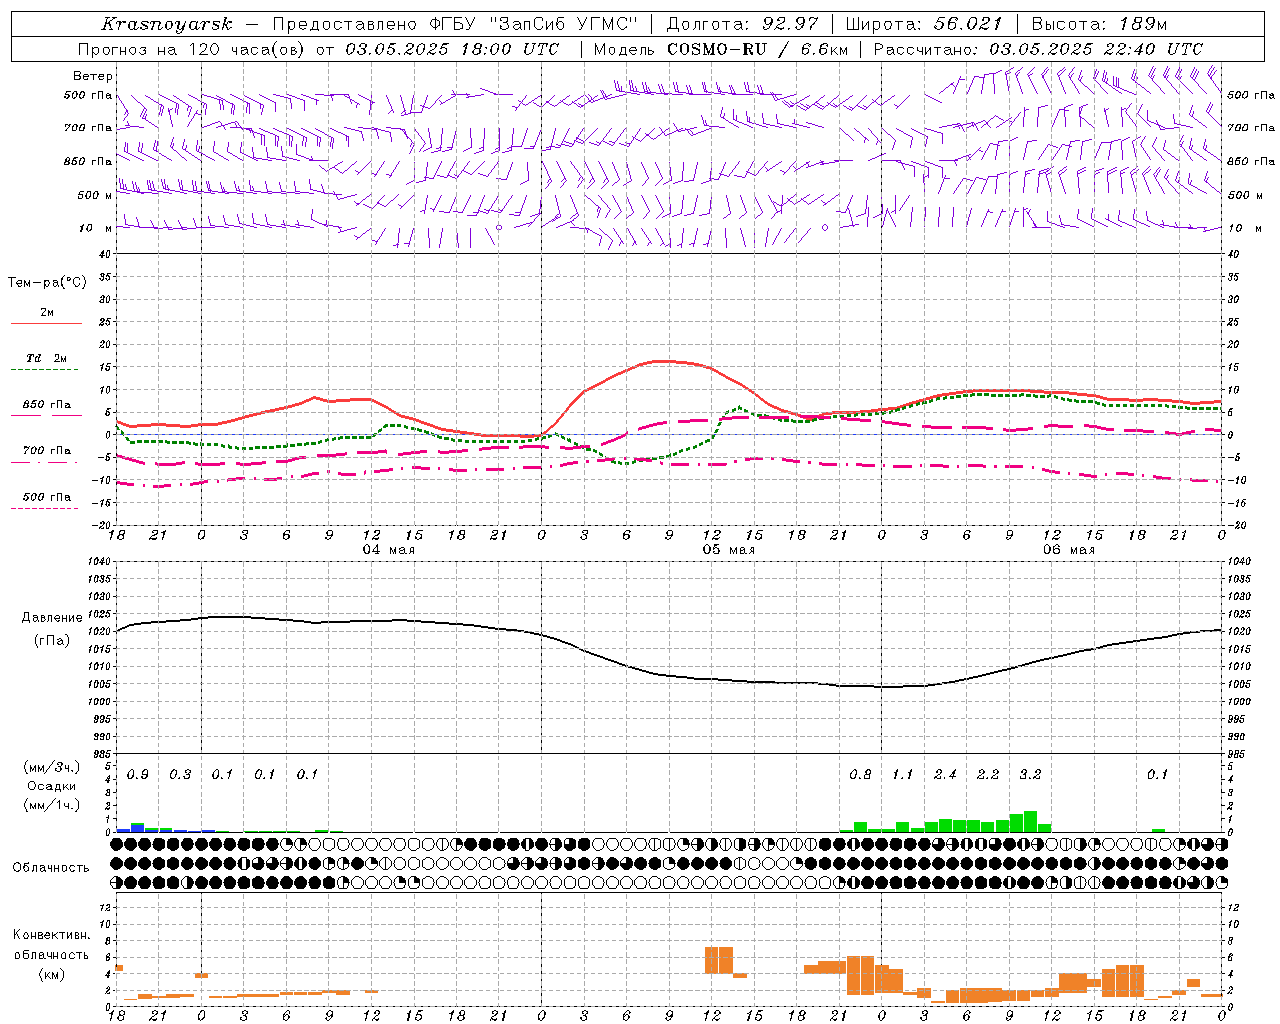Click the "Ветер" wind panel label
The height and width of the screenshot is (1024, 1280).
click(93, 76)
